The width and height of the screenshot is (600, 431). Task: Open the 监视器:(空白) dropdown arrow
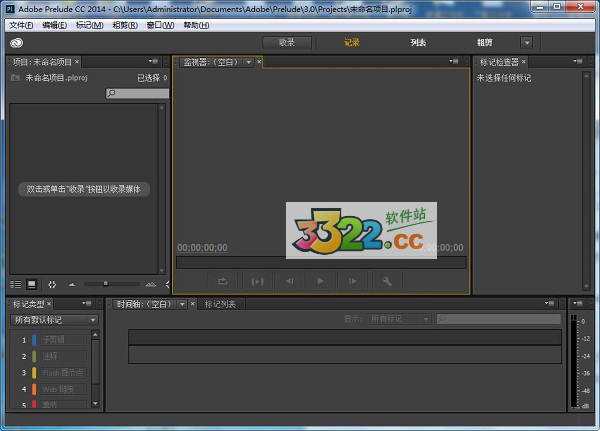coord(249,62)
